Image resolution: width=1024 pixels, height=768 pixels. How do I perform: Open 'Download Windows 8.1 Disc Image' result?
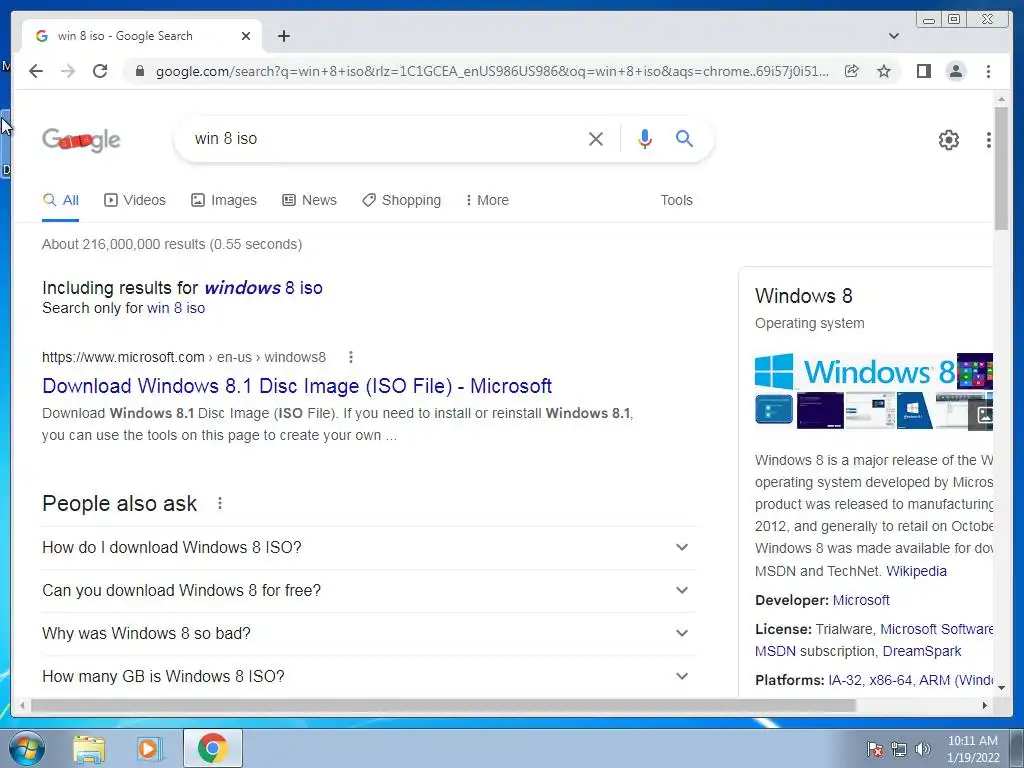(297, 386)
